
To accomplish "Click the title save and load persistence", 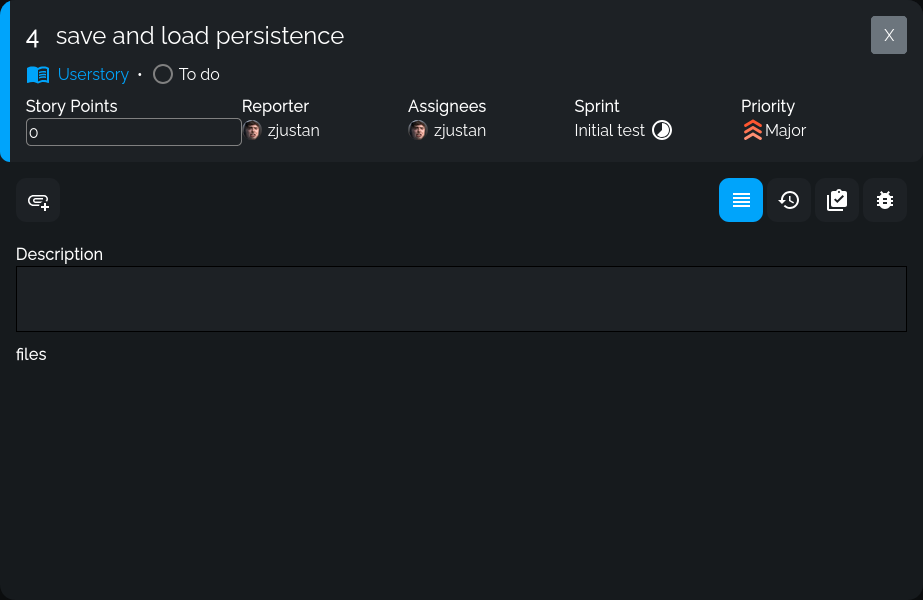I will (200, 36).
